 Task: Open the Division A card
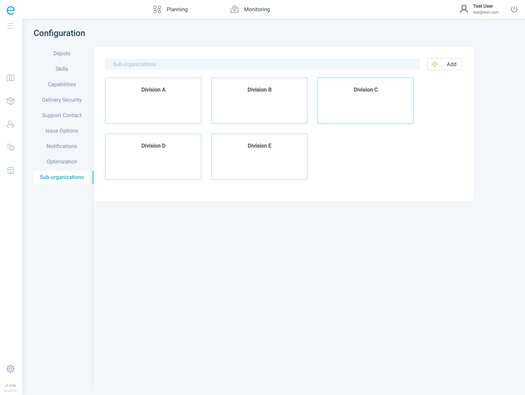[153, 100]
